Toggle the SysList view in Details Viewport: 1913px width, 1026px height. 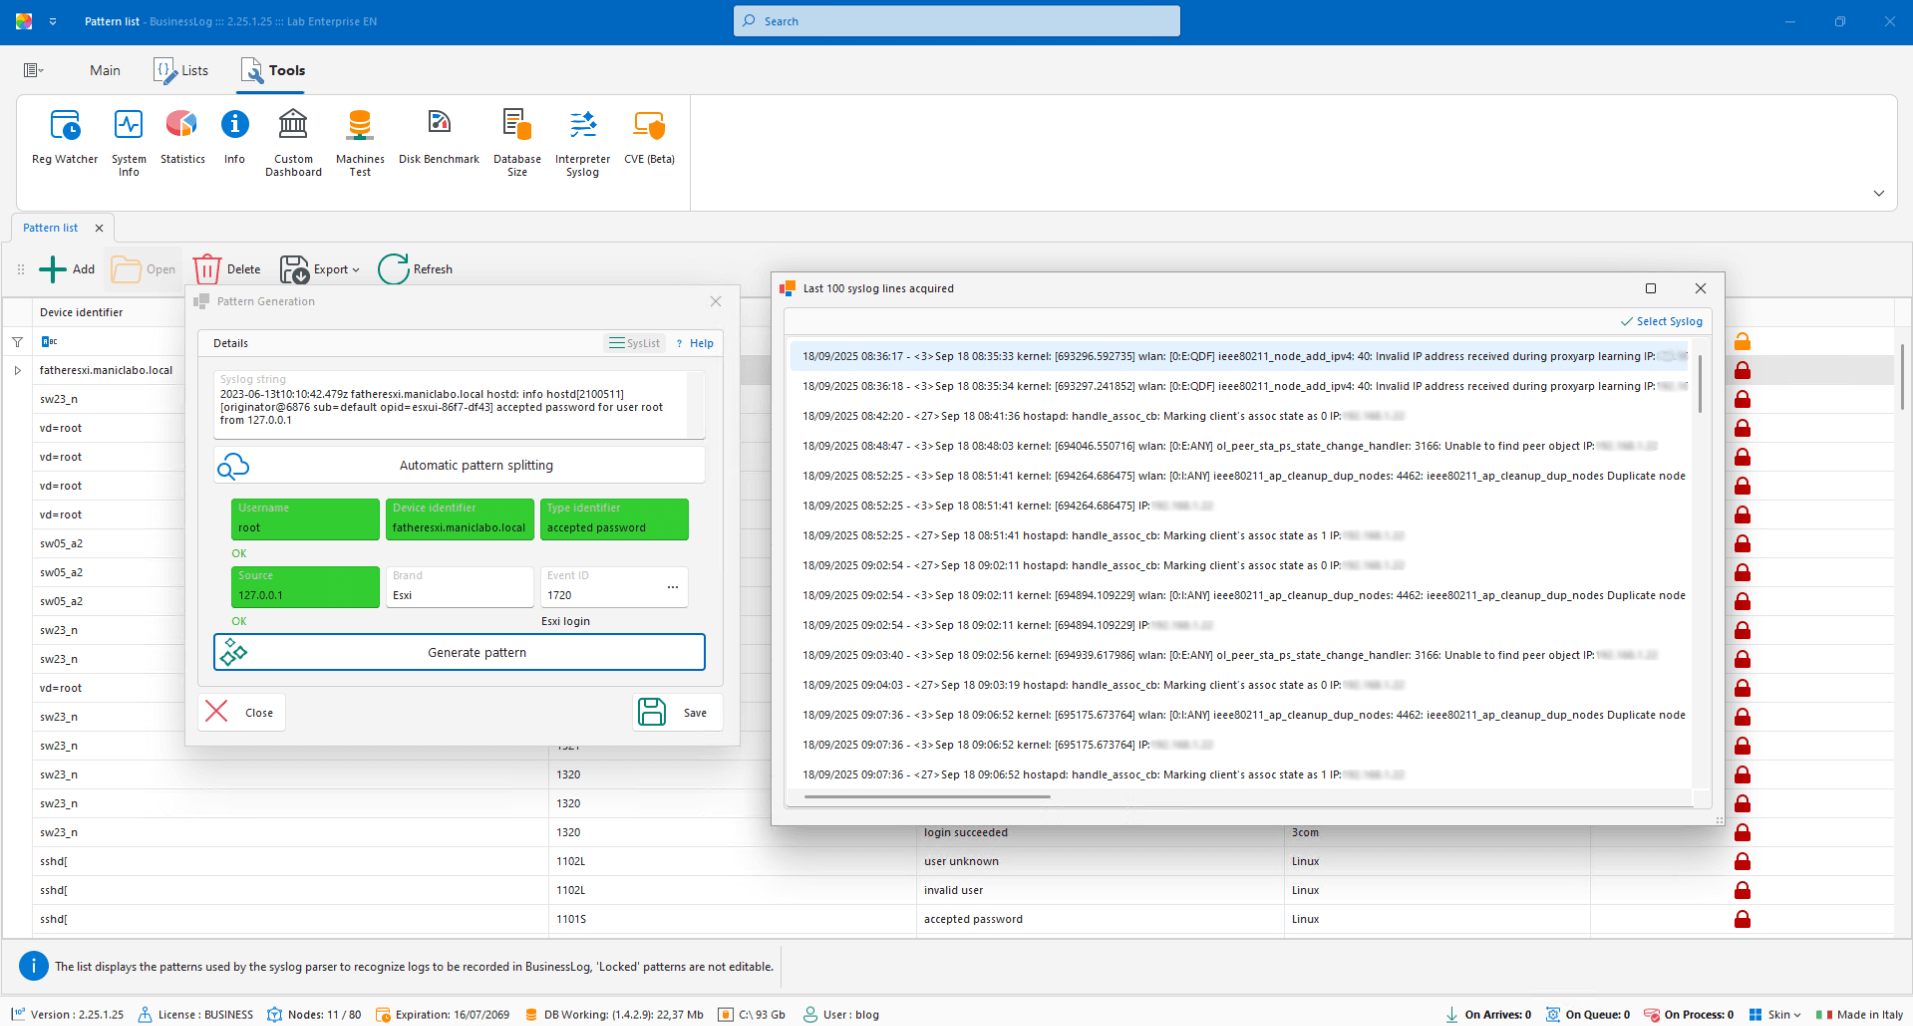pos(635,343)
